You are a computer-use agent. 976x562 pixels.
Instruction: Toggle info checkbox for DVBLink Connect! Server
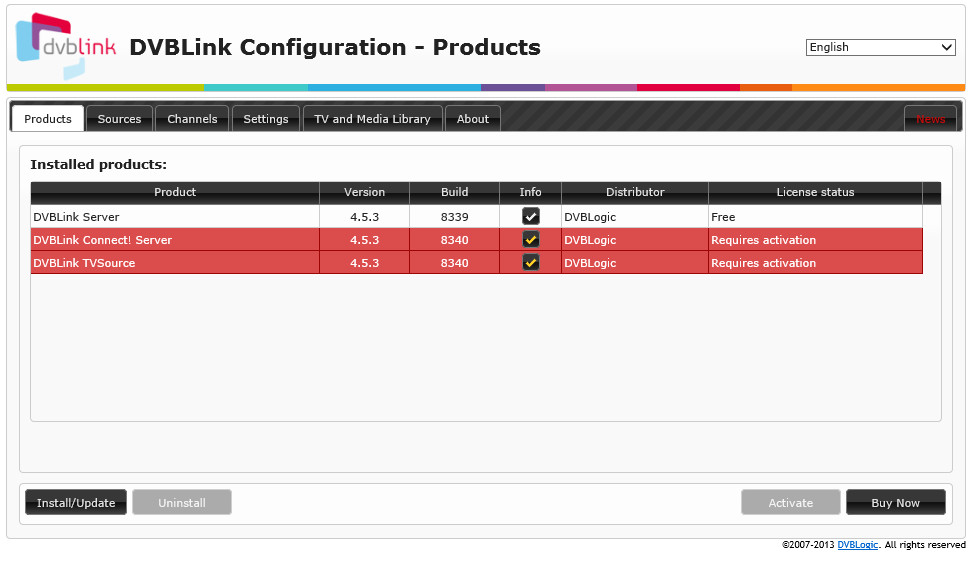(530, 240)
